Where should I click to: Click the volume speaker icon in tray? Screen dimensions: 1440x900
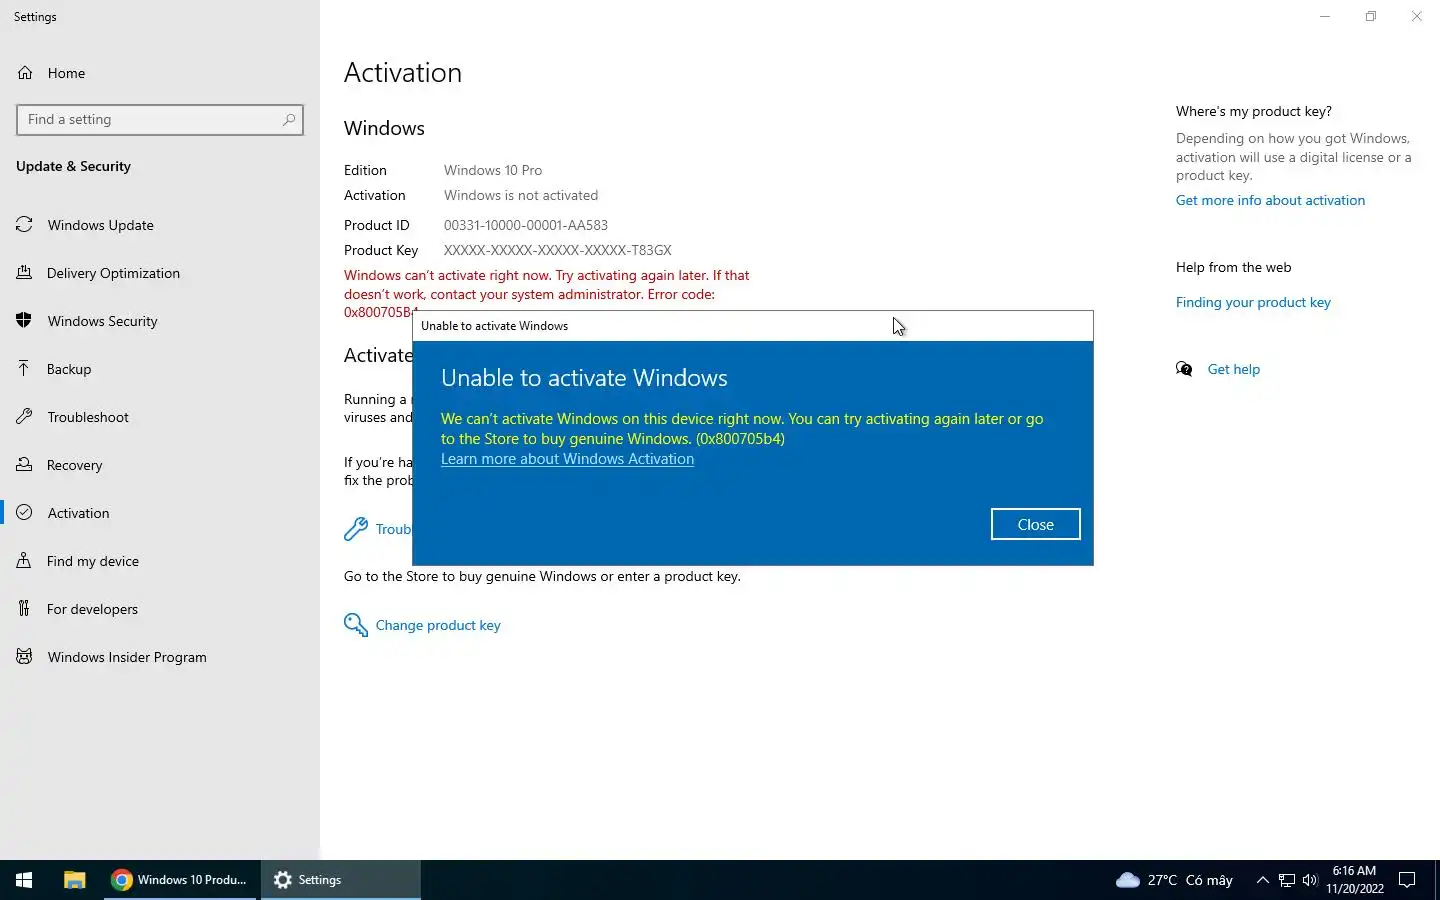click(1310, 880)
